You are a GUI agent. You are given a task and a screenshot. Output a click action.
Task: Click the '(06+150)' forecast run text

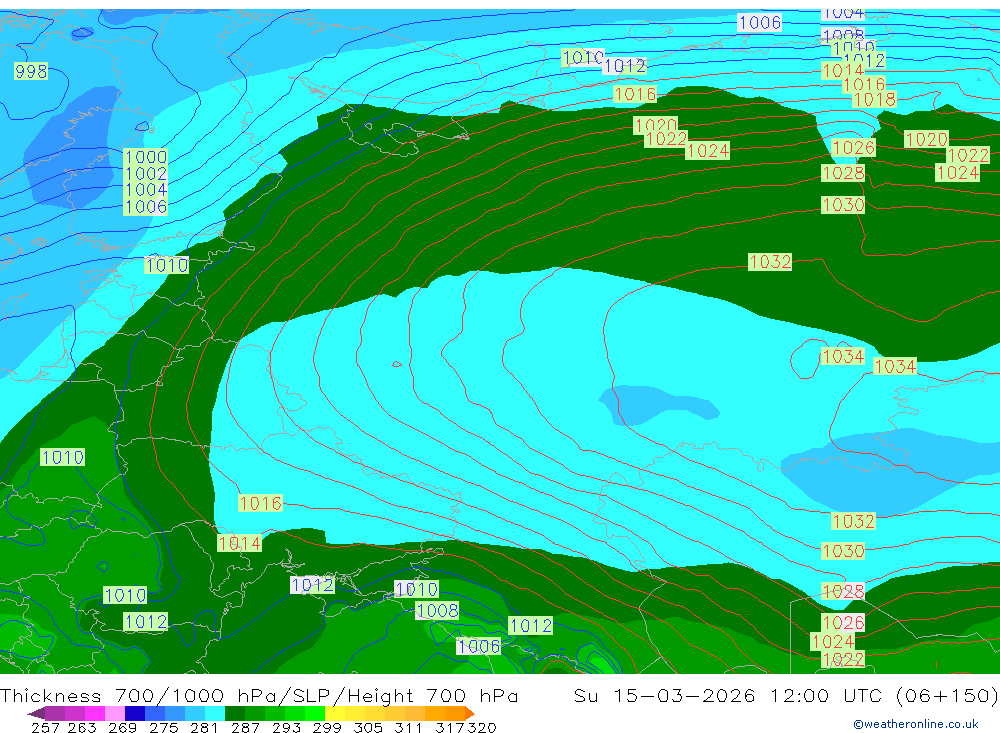(x=946, y=695)
